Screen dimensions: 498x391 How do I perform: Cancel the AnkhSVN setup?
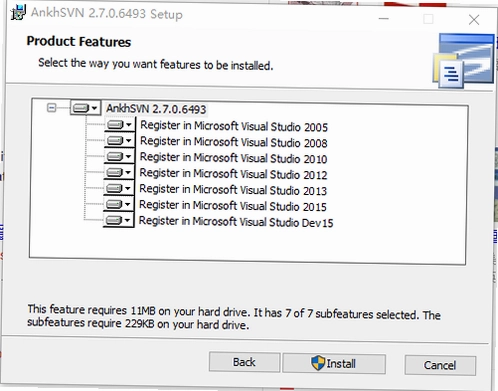[440, 365]
